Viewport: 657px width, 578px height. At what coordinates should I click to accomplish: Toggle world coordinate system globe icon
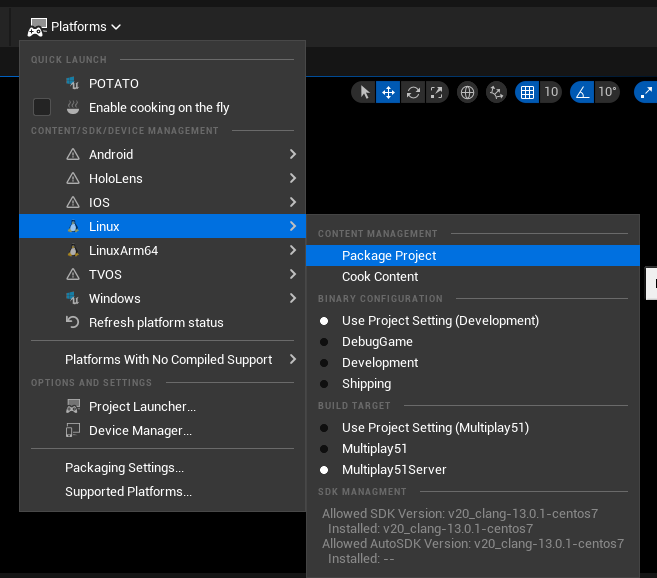pyautogui.click(x=467, y=93)
